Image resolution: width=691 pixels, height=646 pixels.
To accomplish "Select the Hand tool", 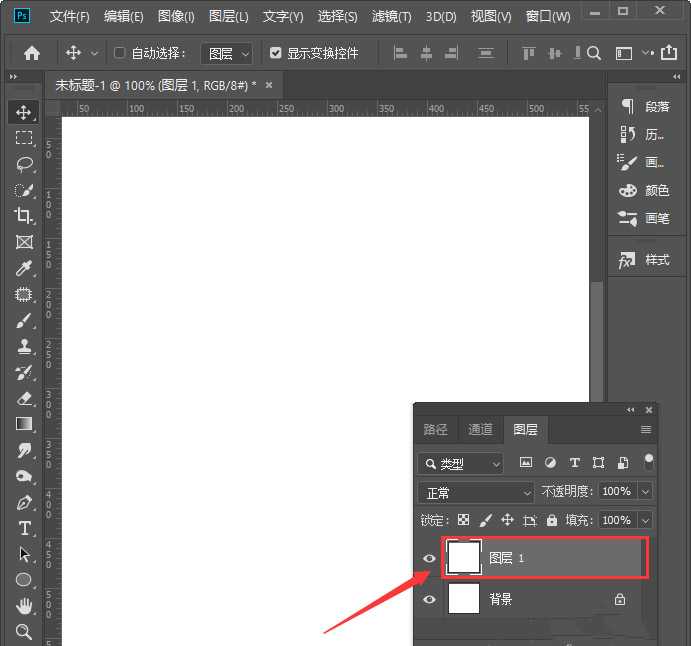I will click(24, 606).
